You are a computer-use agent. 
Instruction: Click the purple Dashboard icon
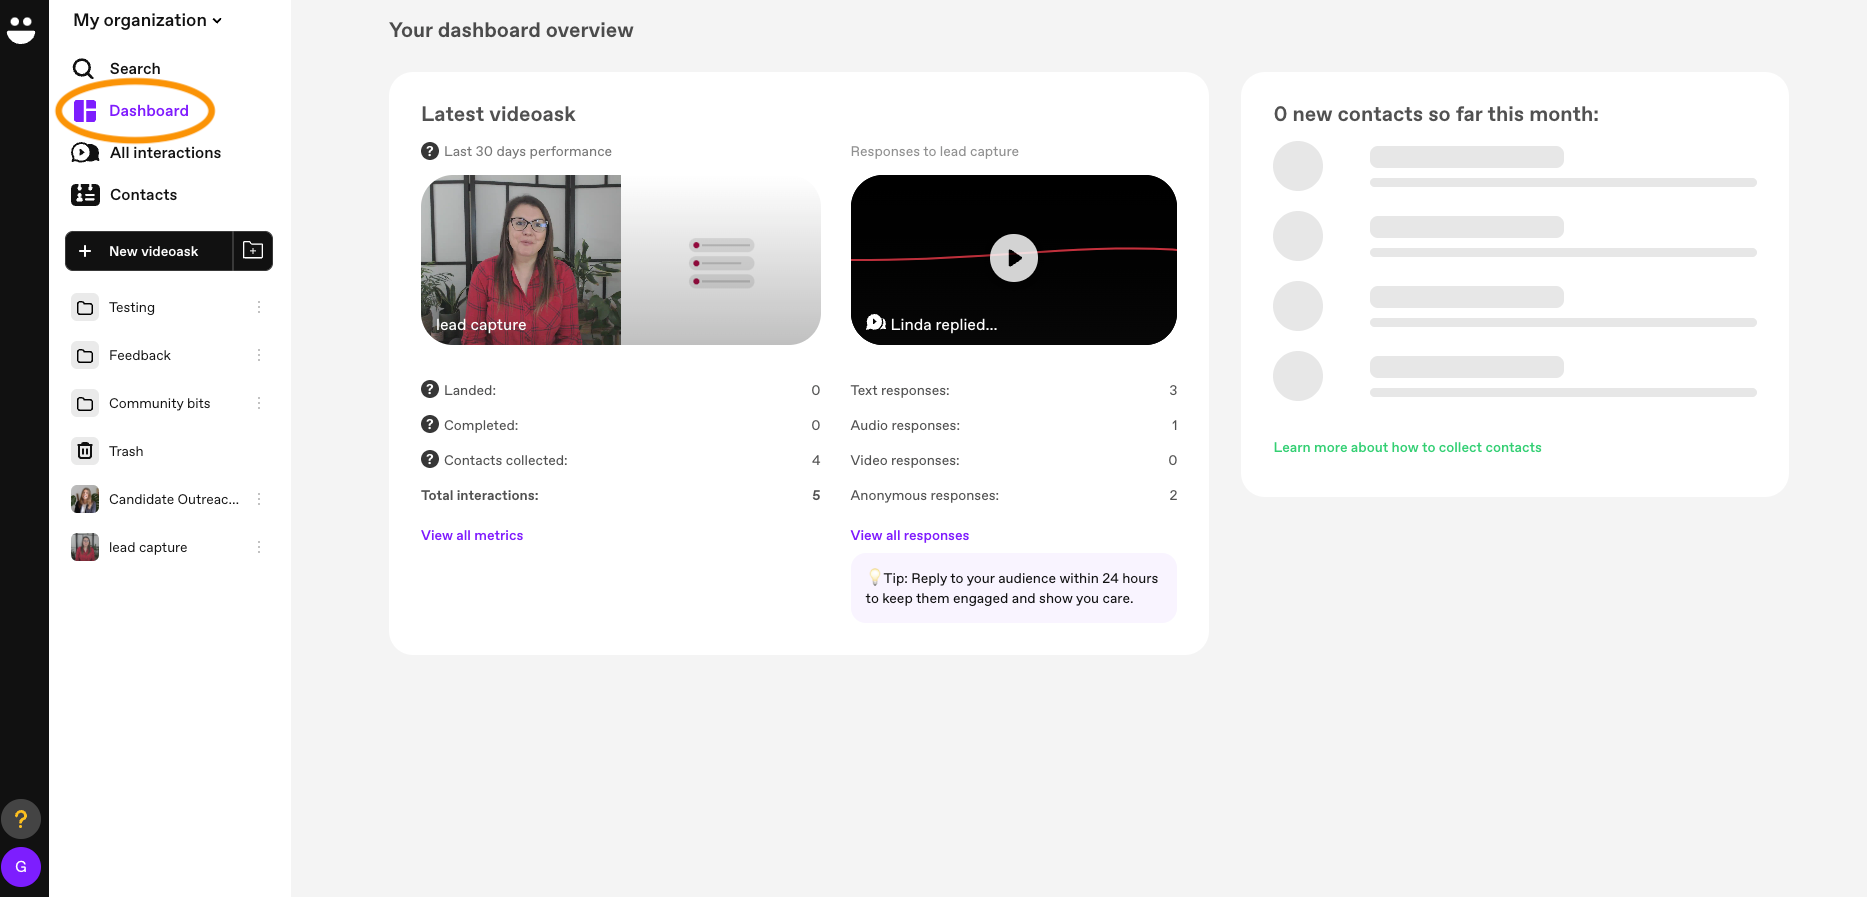click(x=85, y=111)
